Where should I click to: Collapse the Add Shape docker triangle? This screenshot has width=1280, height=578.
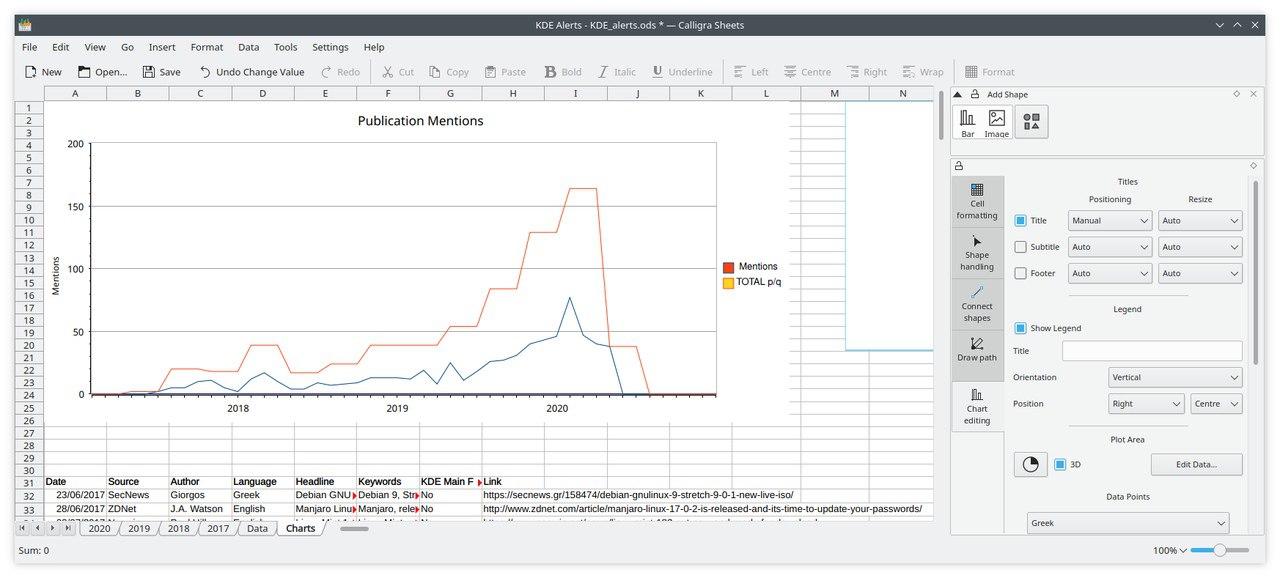[x=958, y=94]
